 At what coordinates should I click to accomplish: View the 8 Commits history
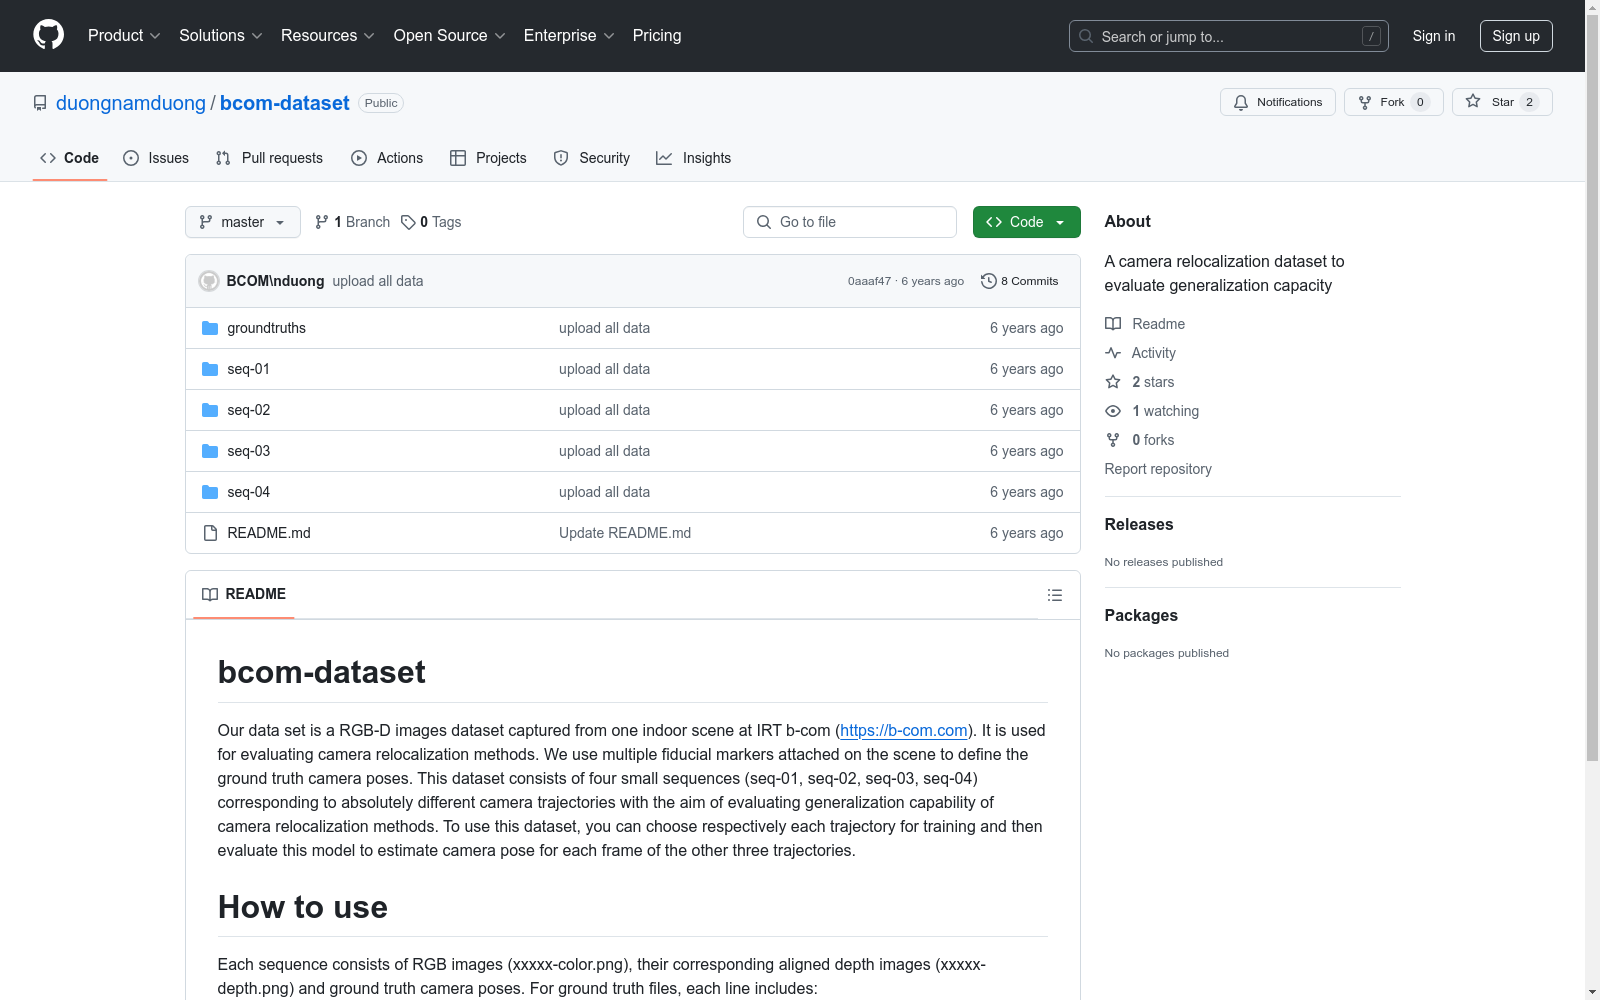pyautogui.click(x=1020, y=281)
